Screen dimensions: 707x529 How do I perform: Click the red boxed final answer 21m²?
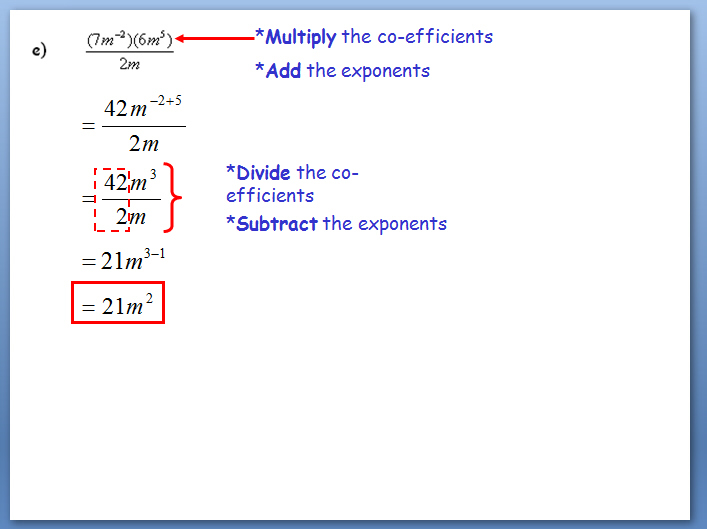(117, 304)
